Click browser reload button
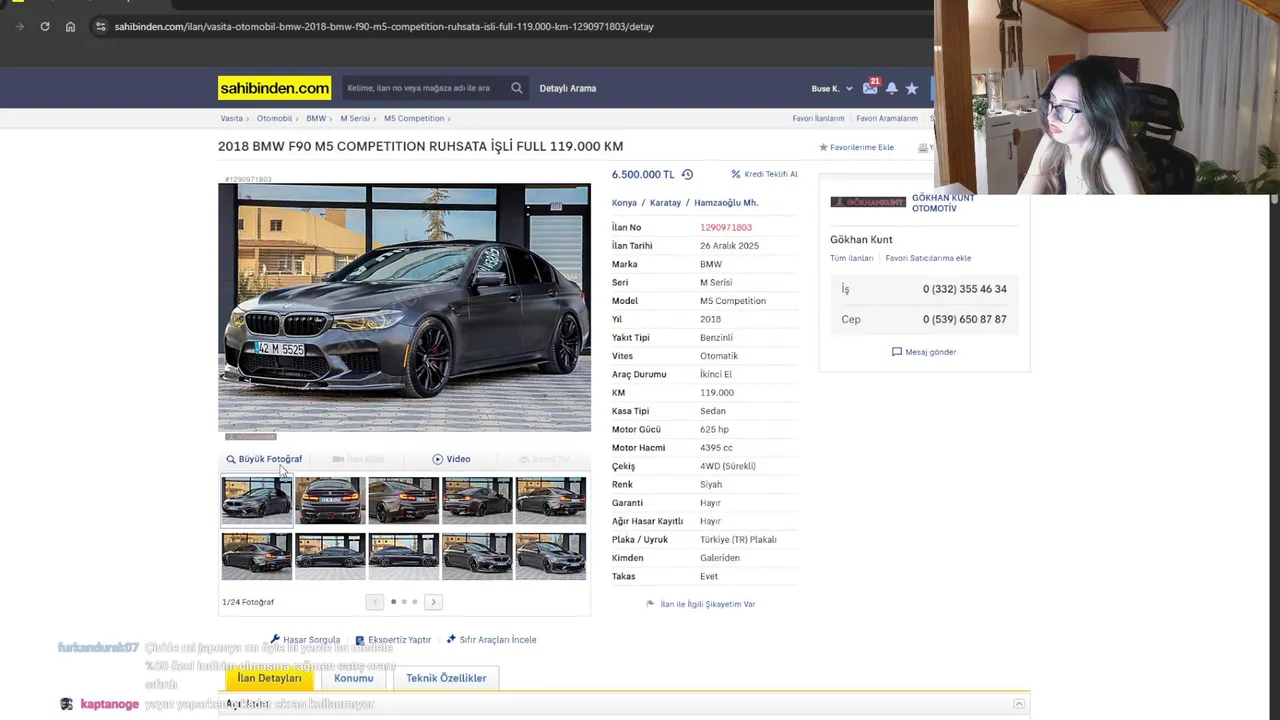1280x720 pixels. pyautogui.click(x=45, y=26)
